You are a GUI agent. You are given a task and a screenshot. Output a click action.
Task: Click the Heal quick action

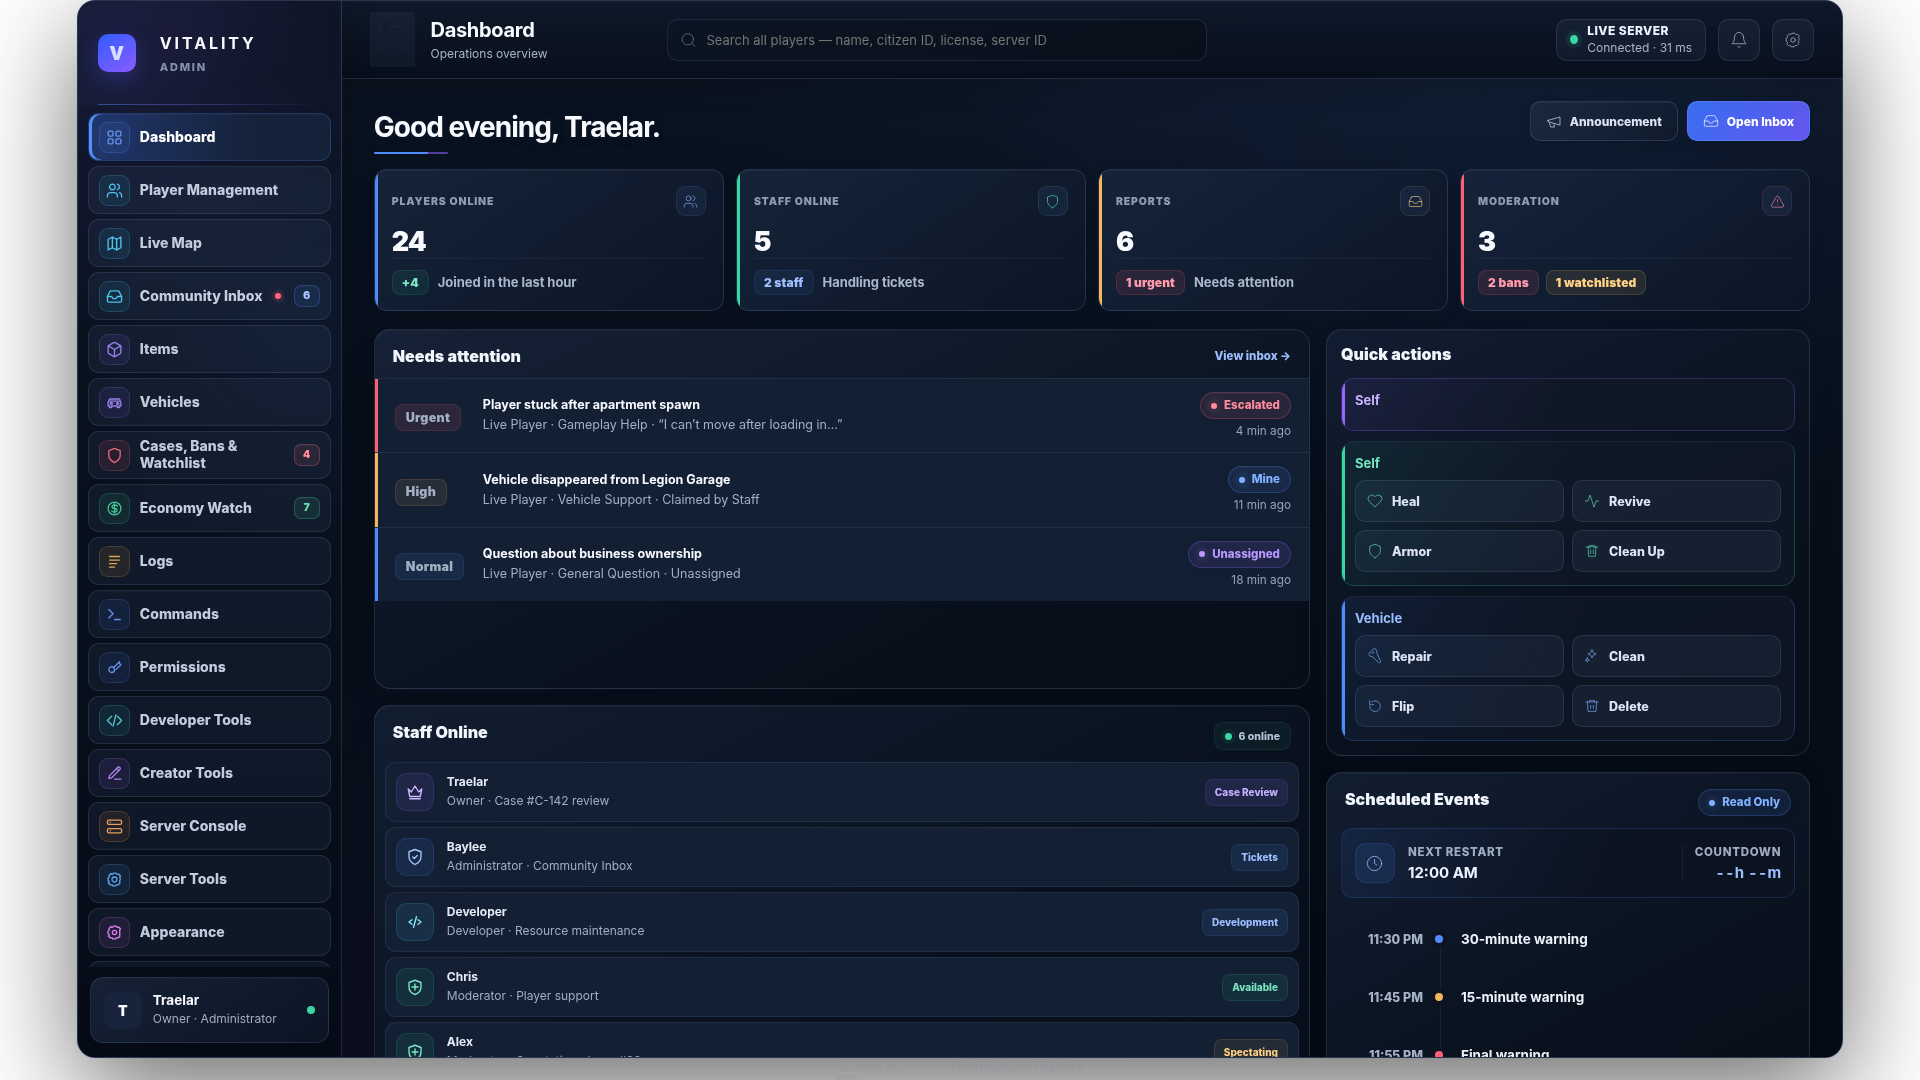[x=1459, y=501]
